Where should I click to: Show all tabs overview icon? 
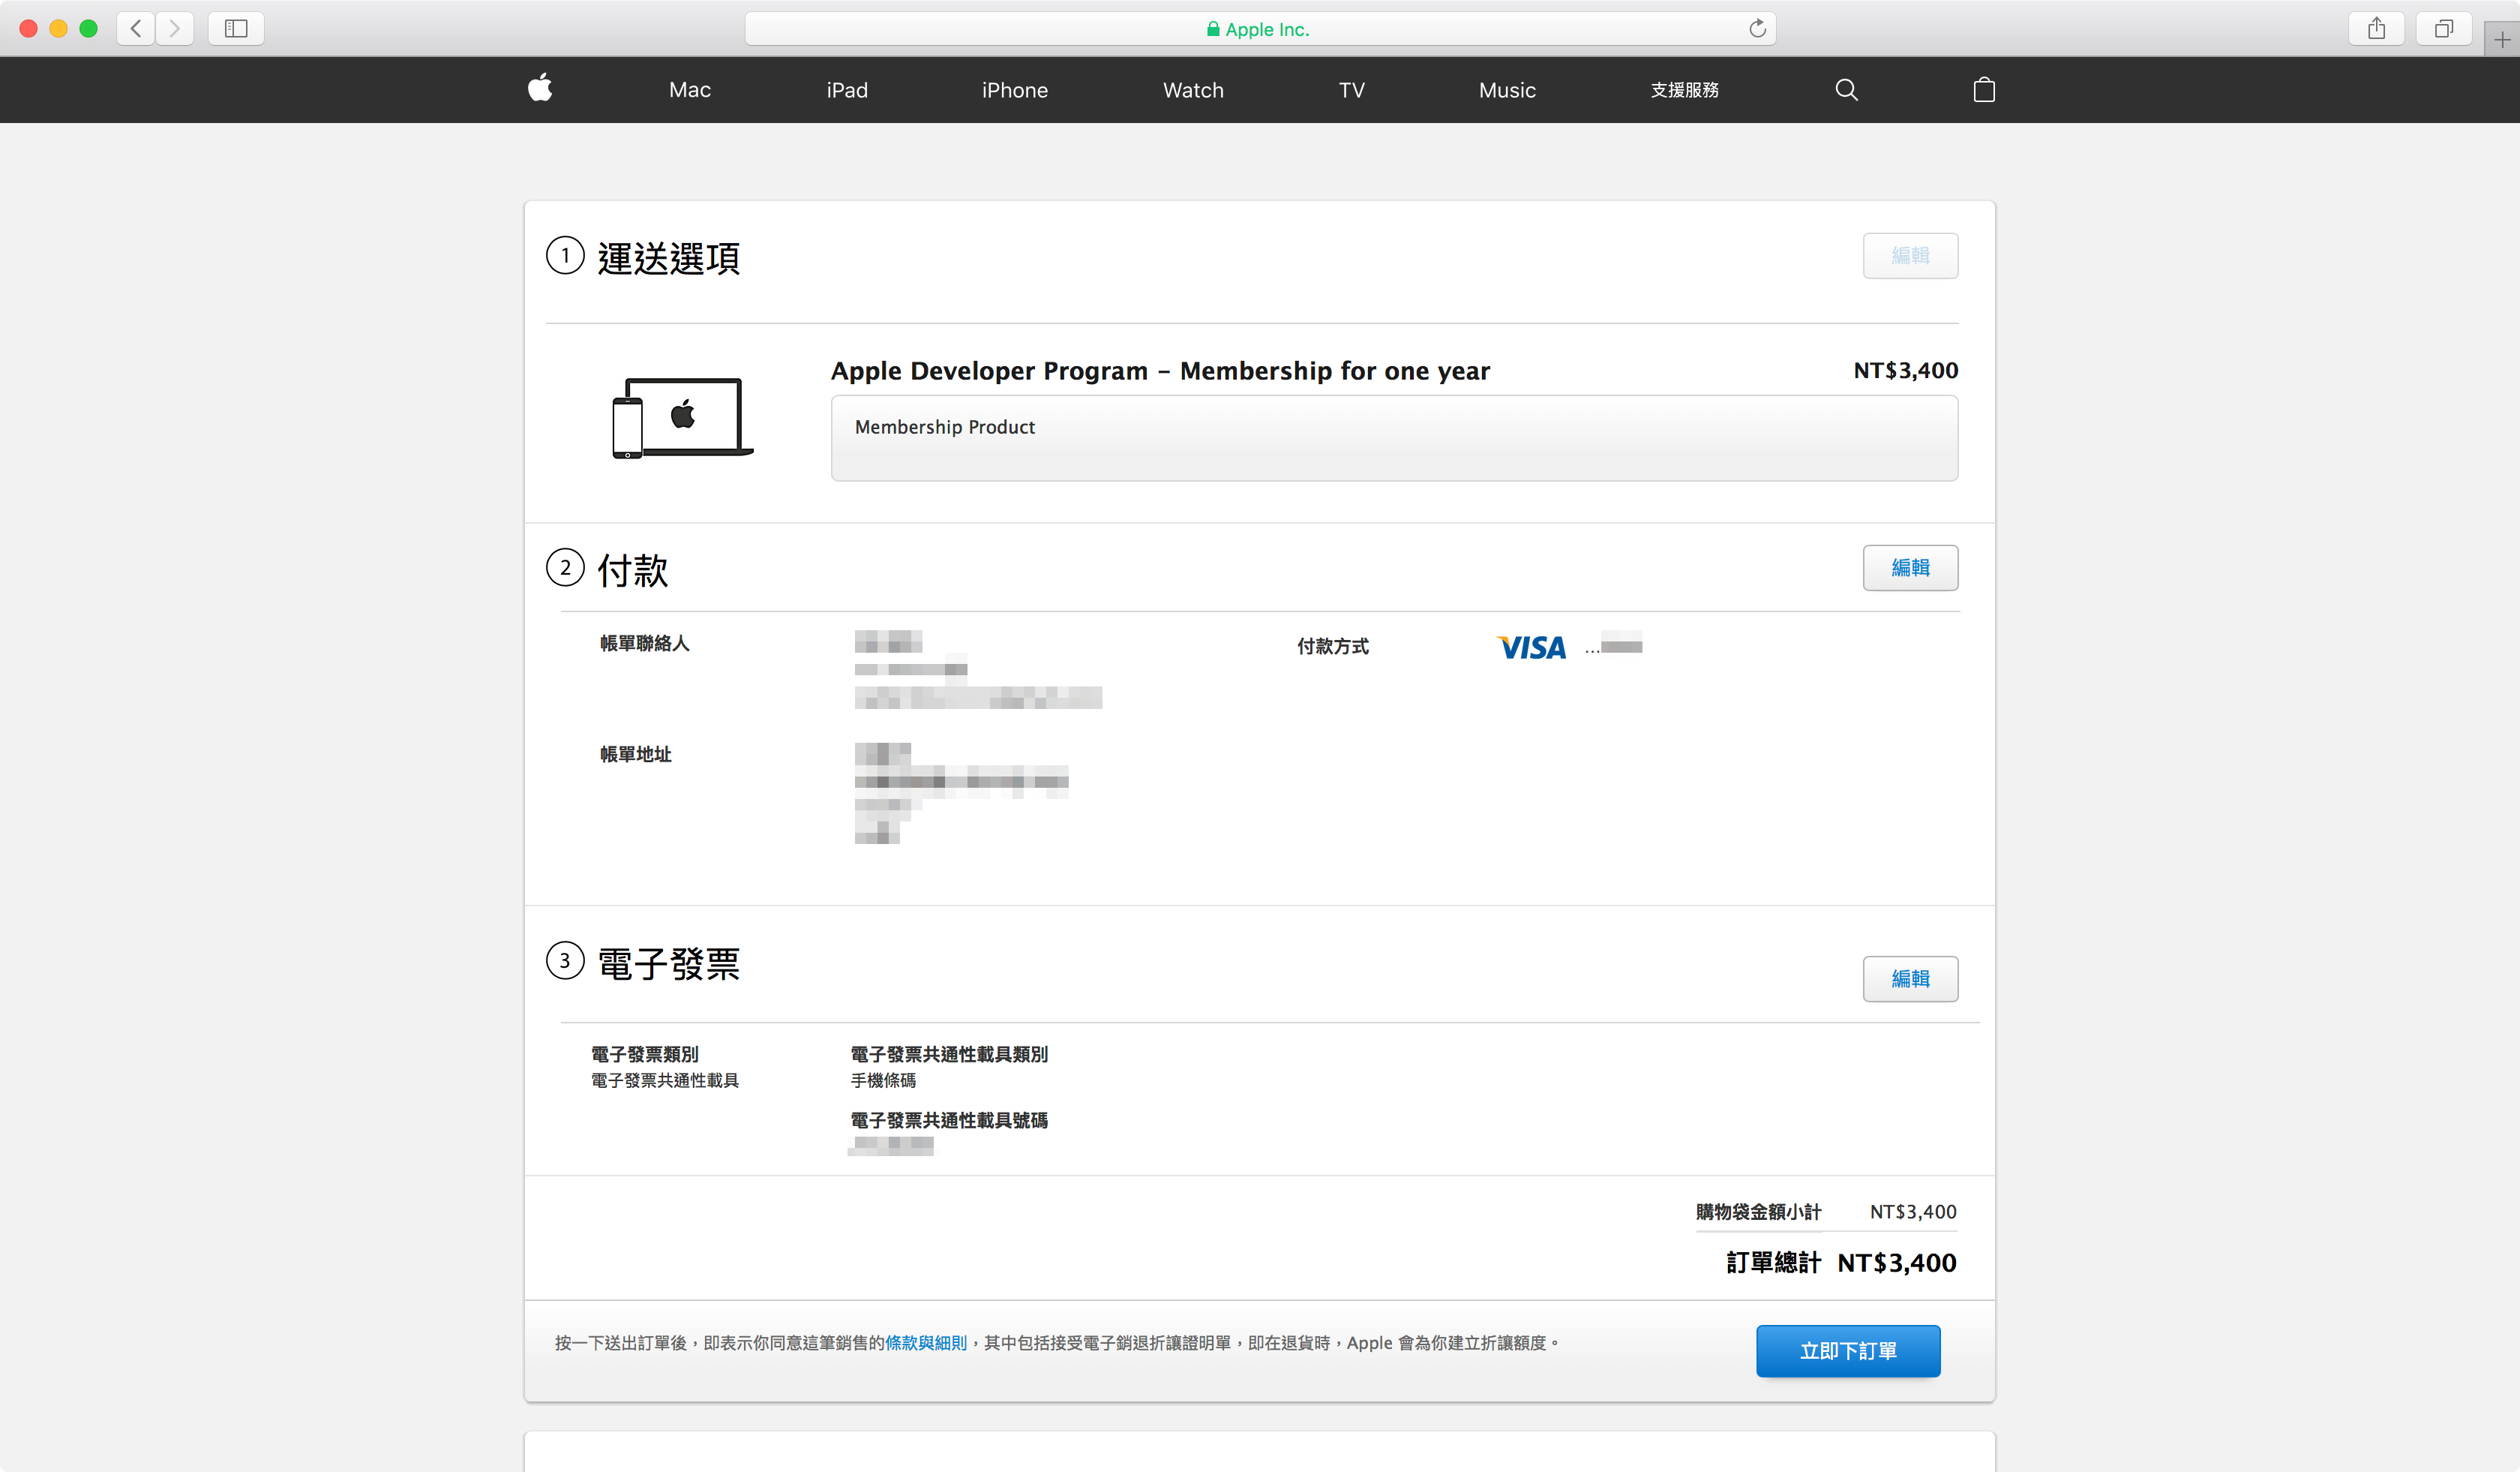click(x=2443, y=28)
